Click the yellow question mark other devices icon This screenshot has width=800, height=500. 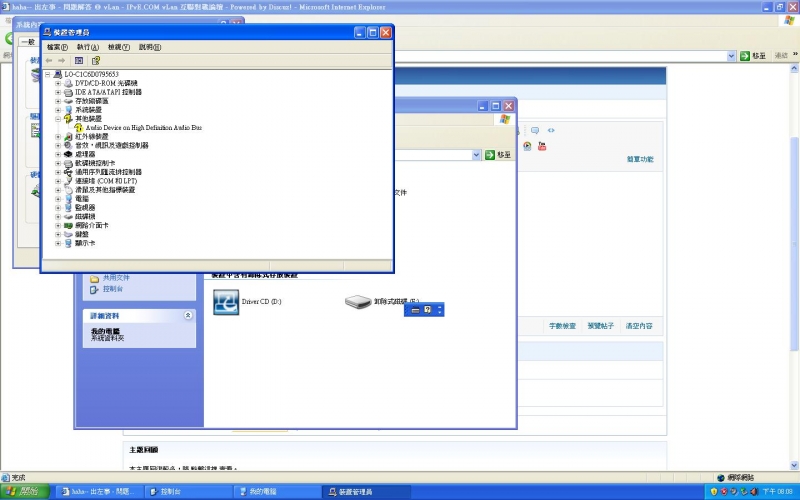[68, 118]
